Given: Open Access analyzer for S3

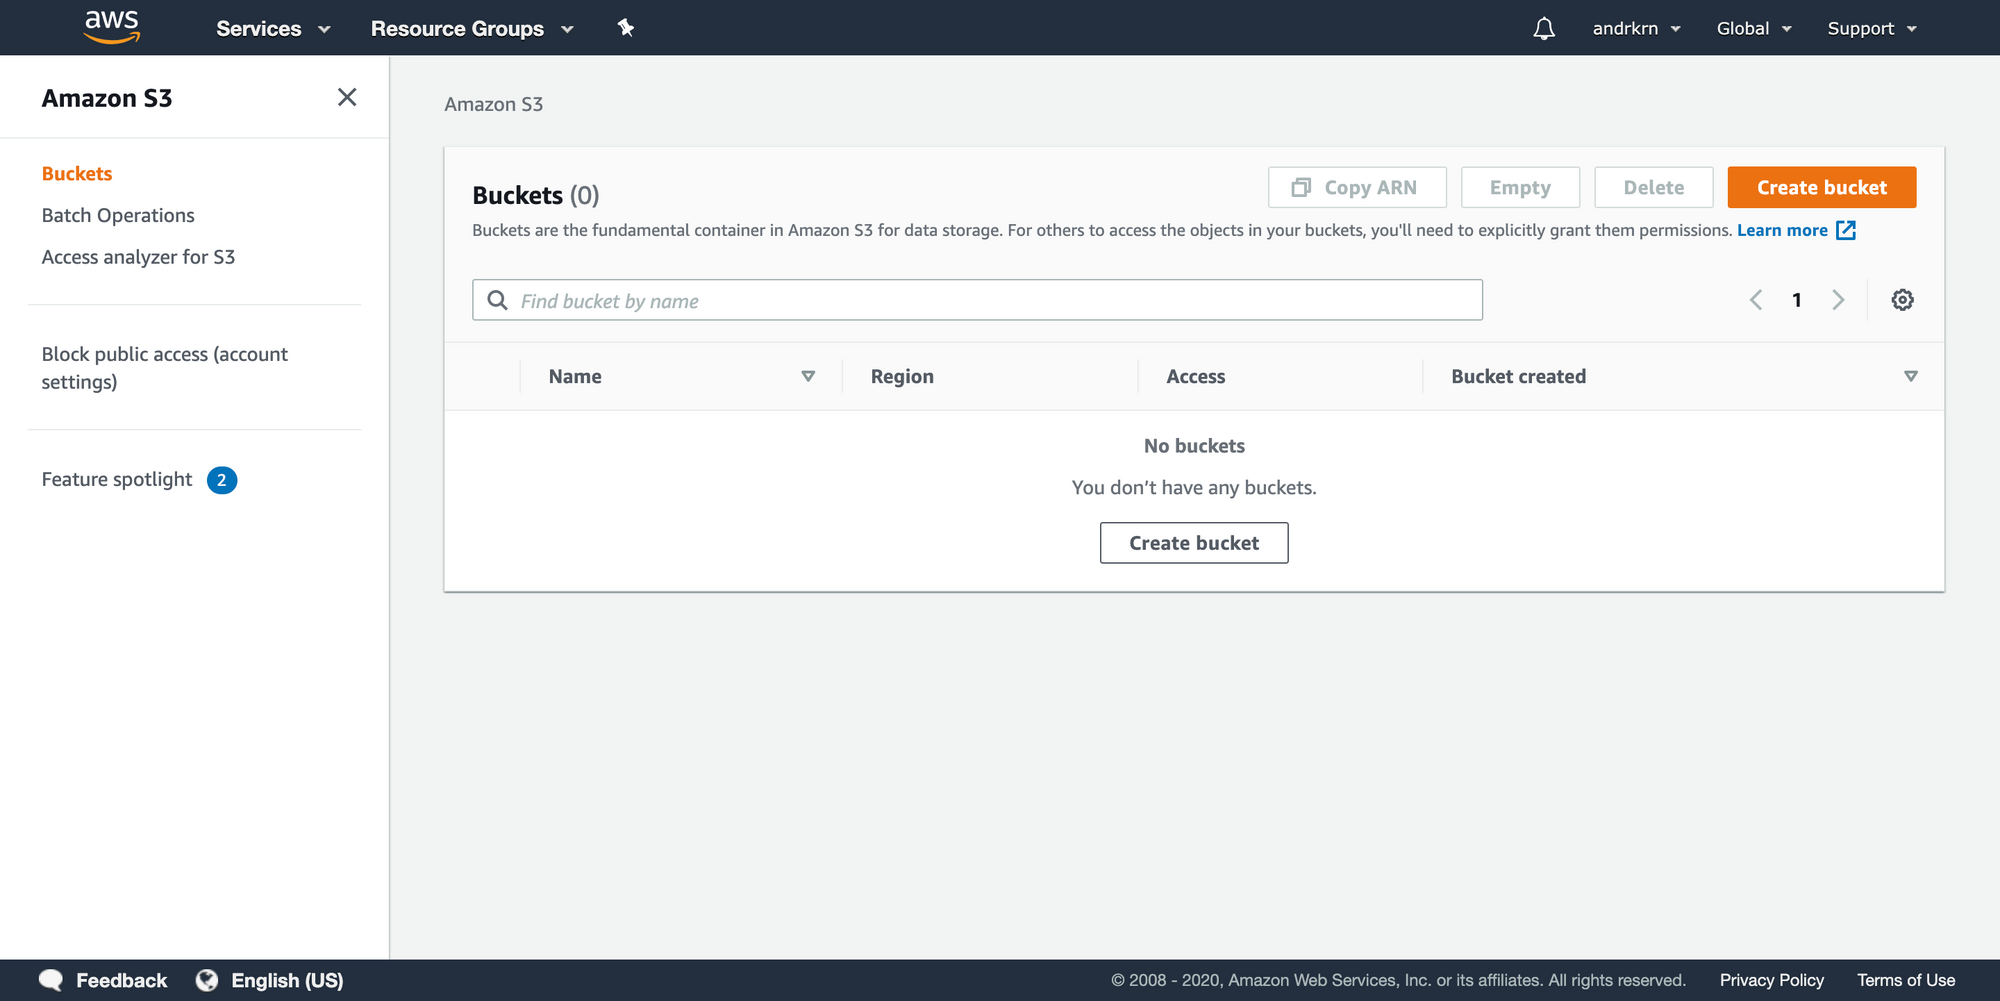Looking at the screenshot, I should click(x=138, y=257).
